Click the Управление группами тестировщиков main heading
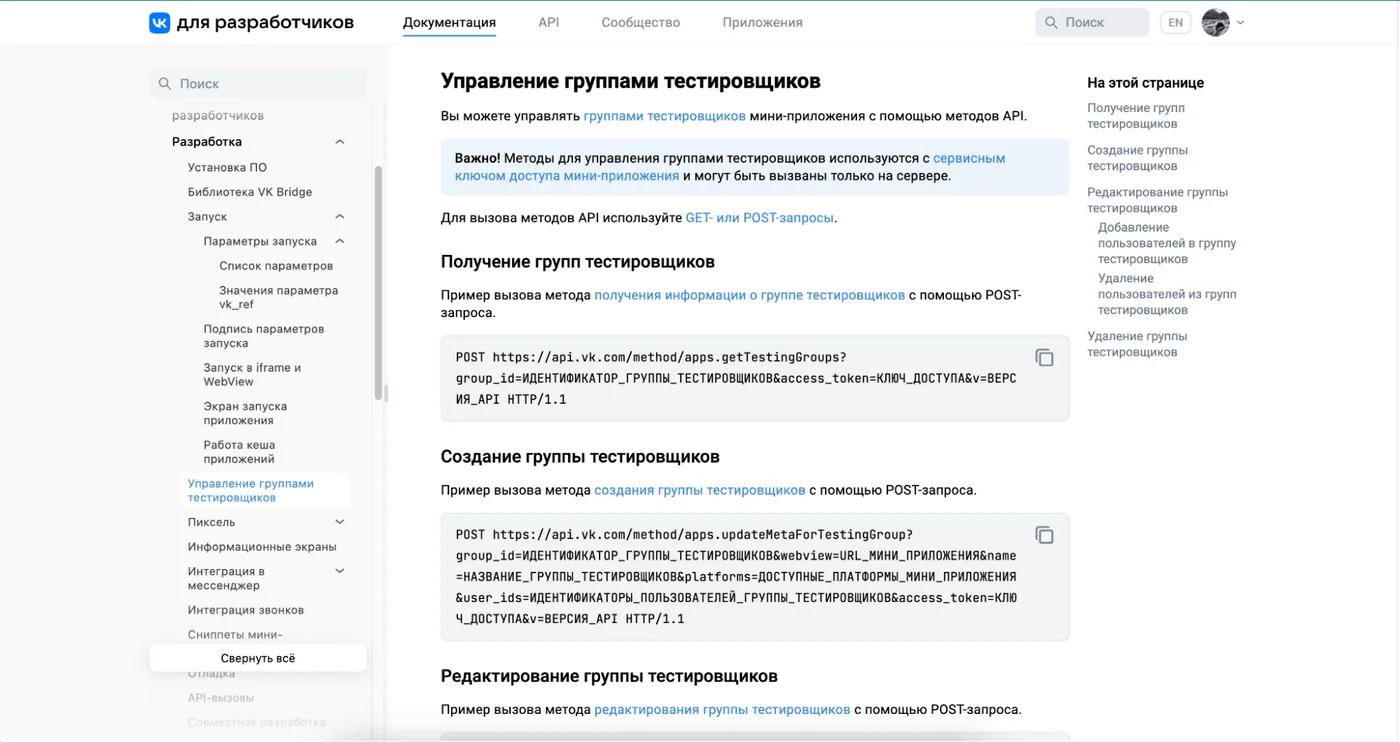The height and width of the screenshot is (742, 1400). tap(631, 81)
